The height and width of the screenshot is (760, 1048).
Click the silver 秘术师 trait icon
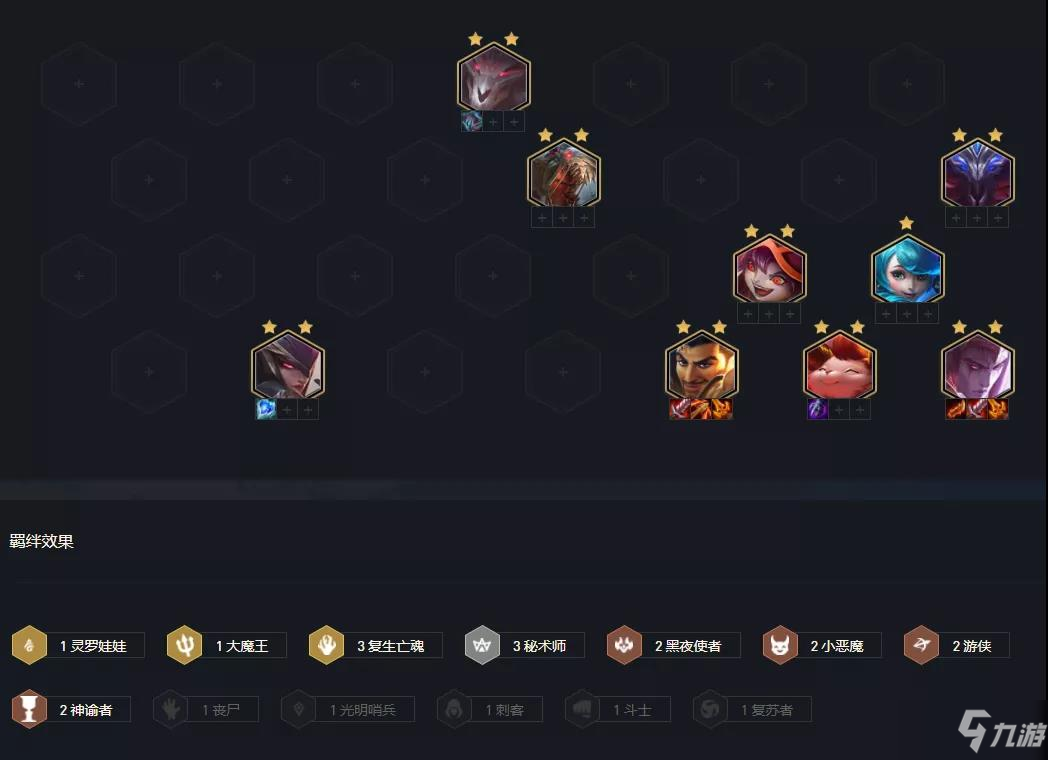pyautogui.click(x=482, y=645)
